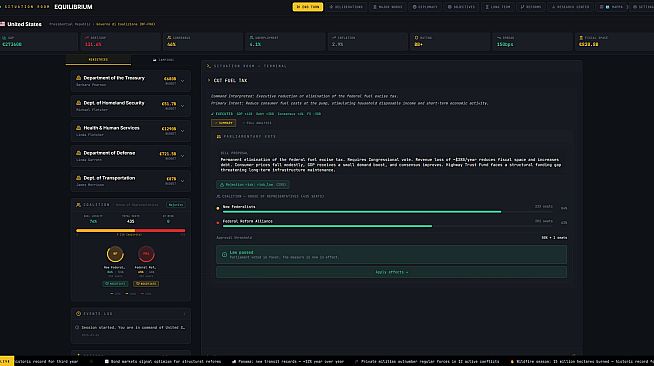Open the Objectives panel
The height and width of the screenshot is (366, 654).
pos(461,7)
